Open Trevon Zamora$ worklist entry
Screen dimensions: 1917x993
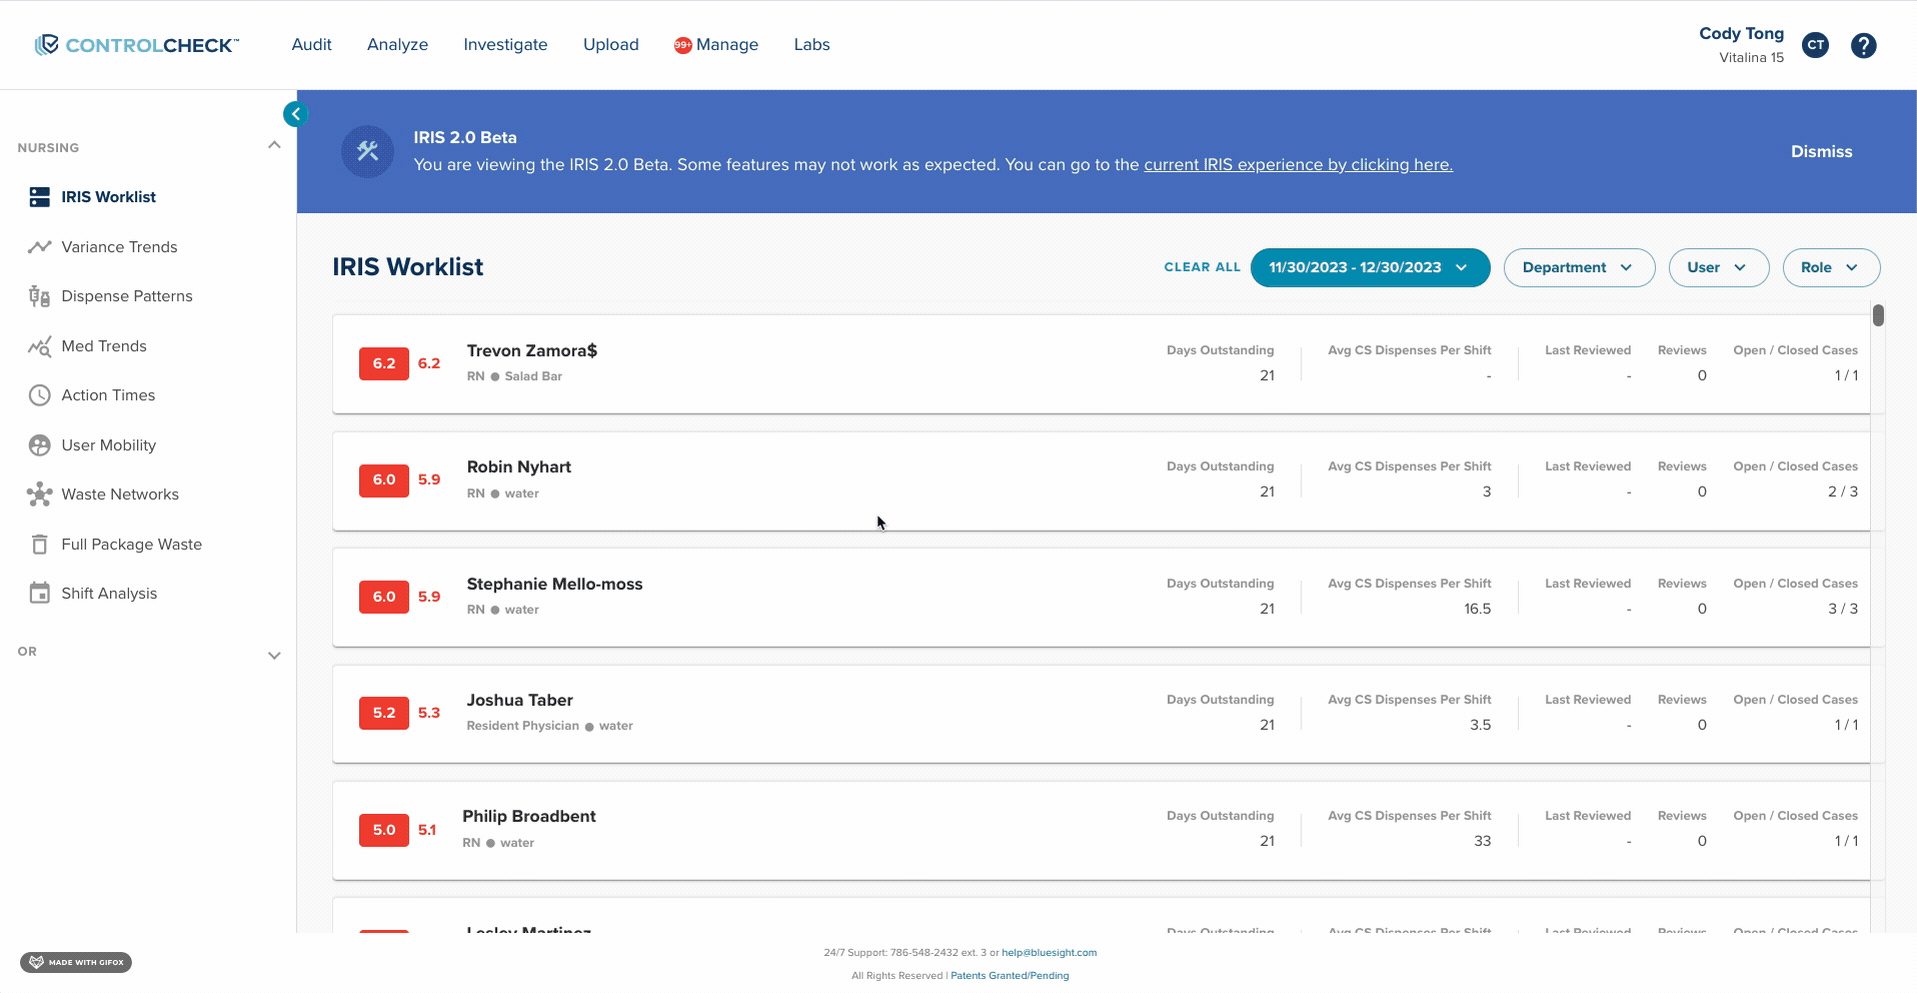click(1101, 364)
